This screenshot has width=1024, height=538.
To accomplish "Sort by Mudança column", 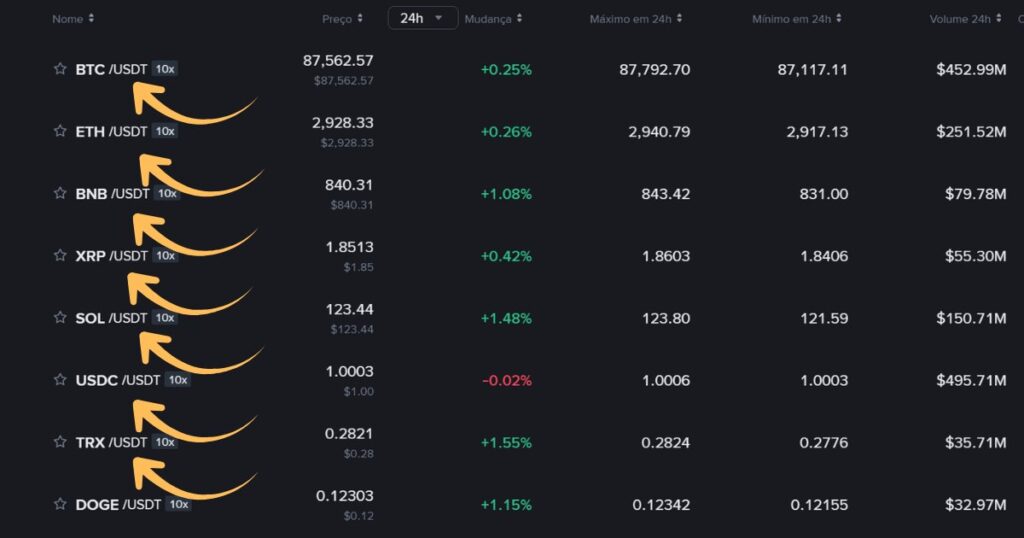I will tap(493, 19).
